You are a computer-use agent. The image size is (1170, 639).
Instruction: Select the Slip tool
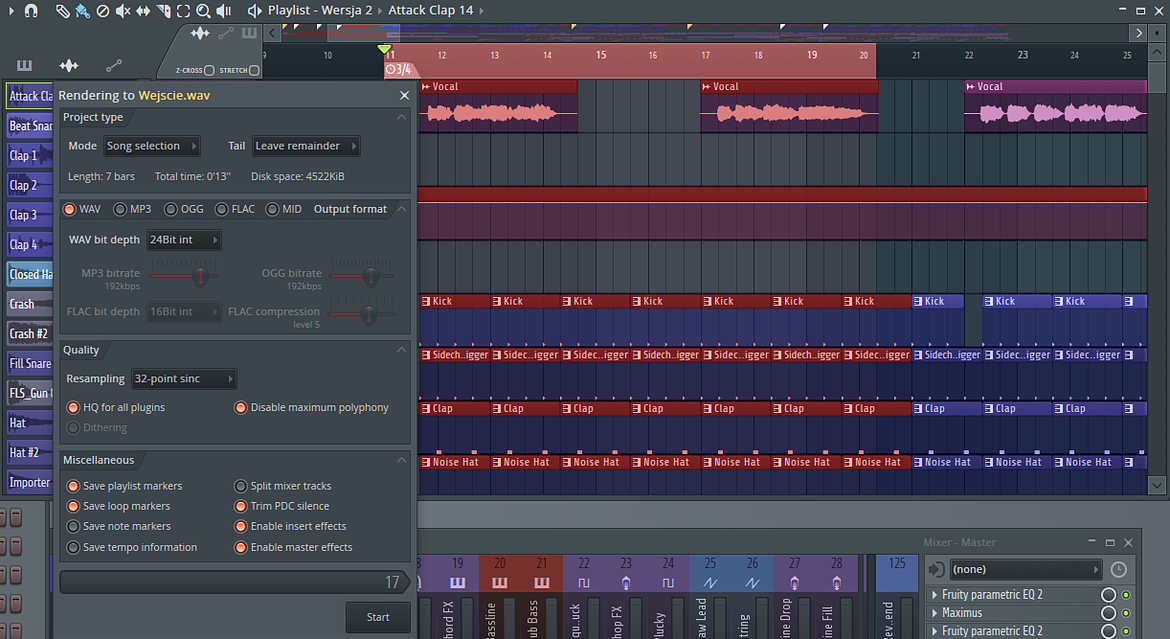(143, 10)
